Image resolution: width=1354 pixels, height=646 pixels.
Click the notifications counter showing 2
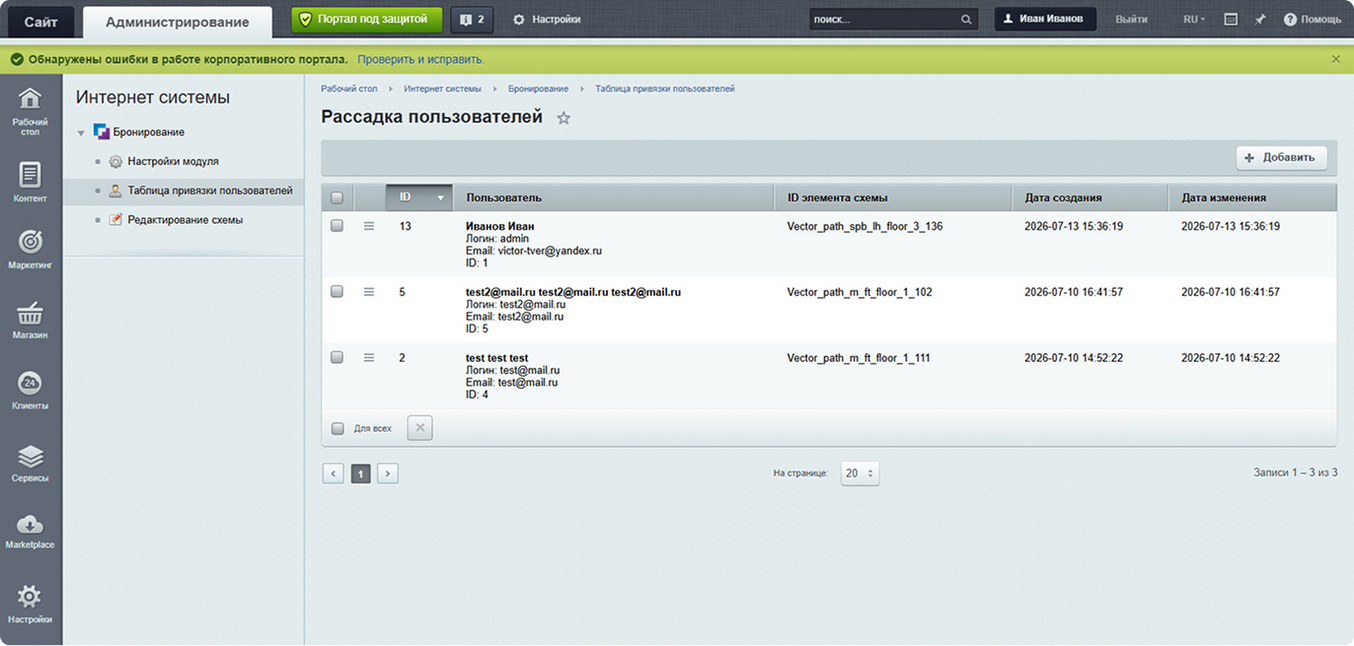pos(472,19)
